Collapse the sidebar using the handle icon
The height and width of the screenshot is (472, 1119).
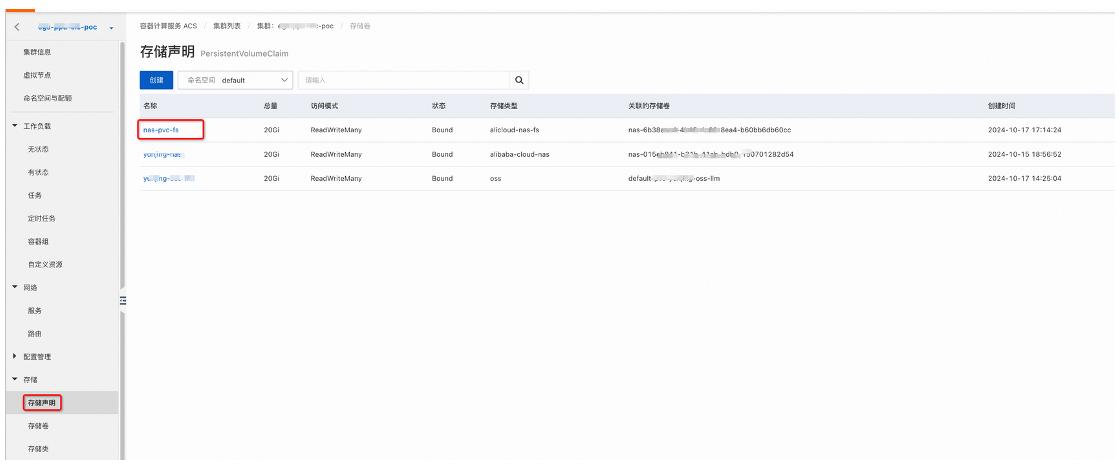click(x=122, y=300)
